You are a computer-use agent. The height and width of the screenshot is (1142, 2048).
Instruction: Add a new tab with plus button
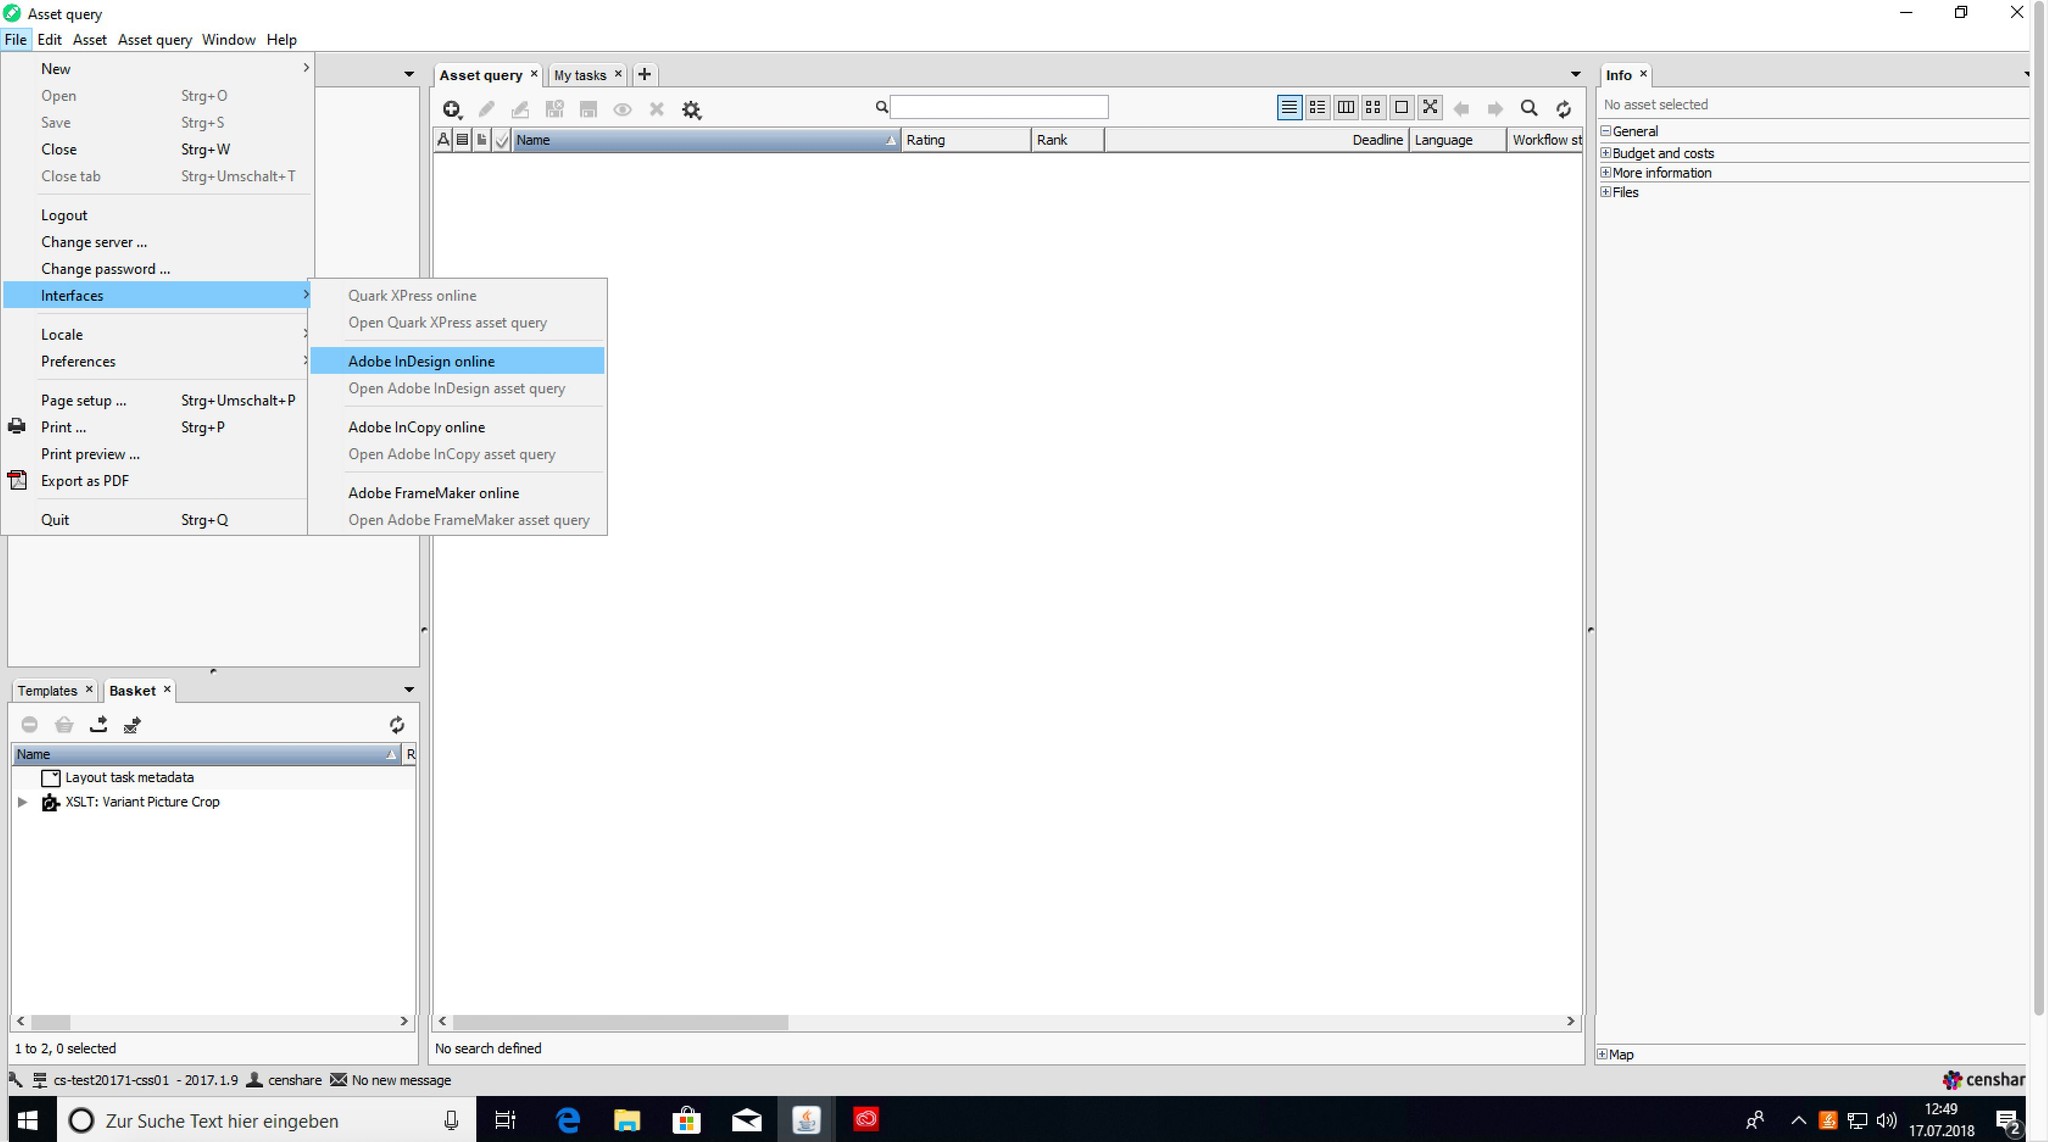(644, 74)
